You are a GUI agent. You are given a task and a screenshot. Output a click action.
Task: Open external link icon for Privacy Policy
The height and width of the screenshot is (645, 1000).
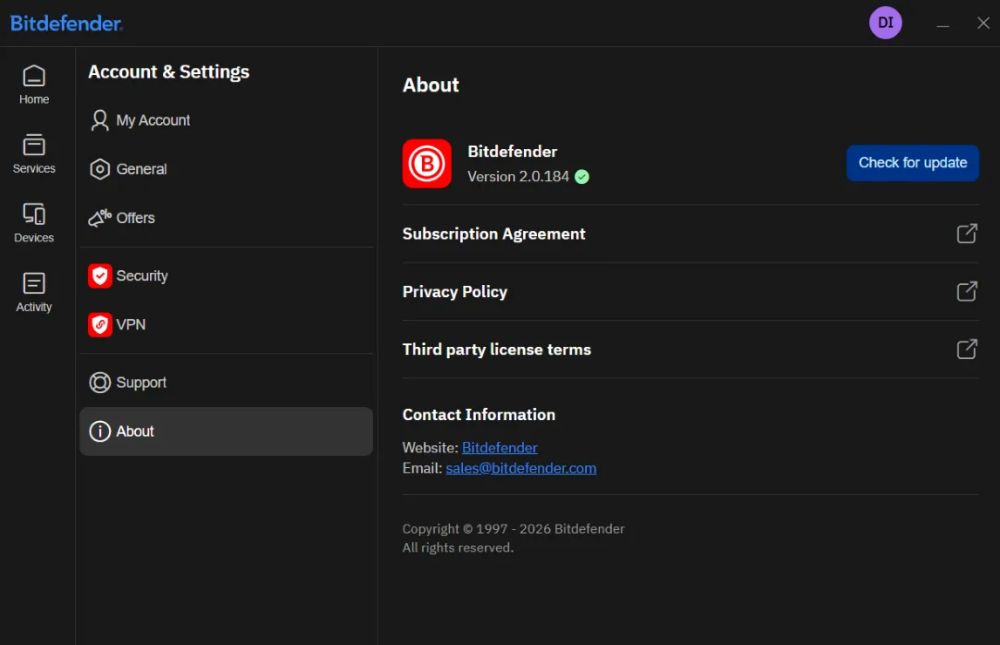[x=967, y=292]
